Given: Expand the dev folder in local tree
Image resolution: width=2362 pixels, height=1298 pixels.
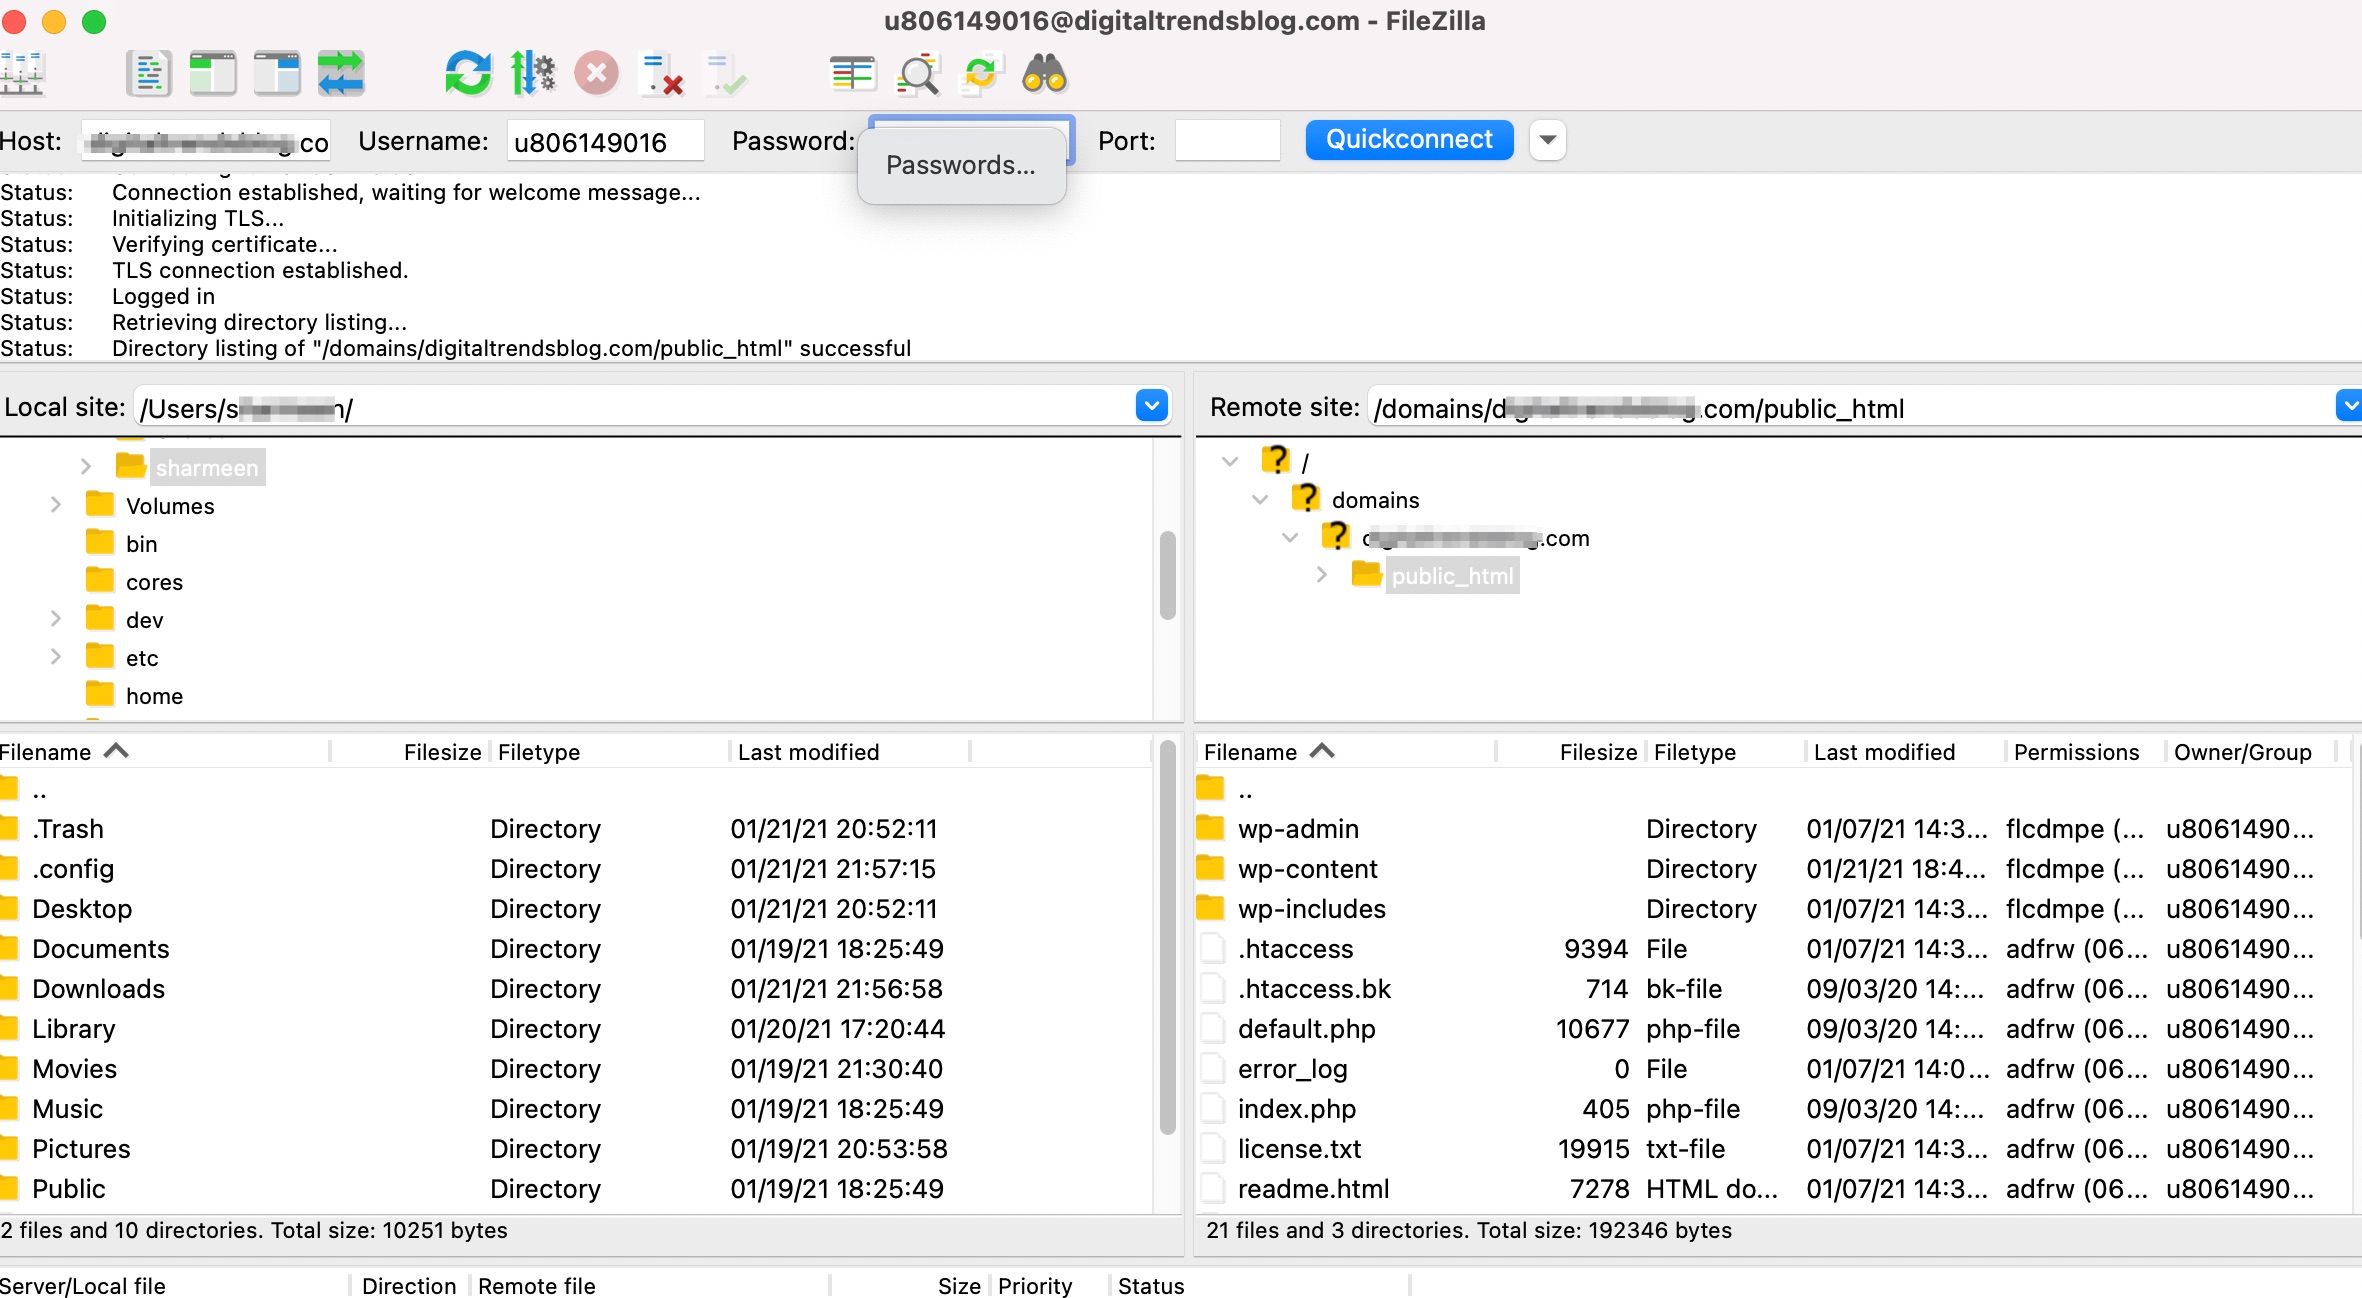Looking at the screenshot, I should (51, 620).
